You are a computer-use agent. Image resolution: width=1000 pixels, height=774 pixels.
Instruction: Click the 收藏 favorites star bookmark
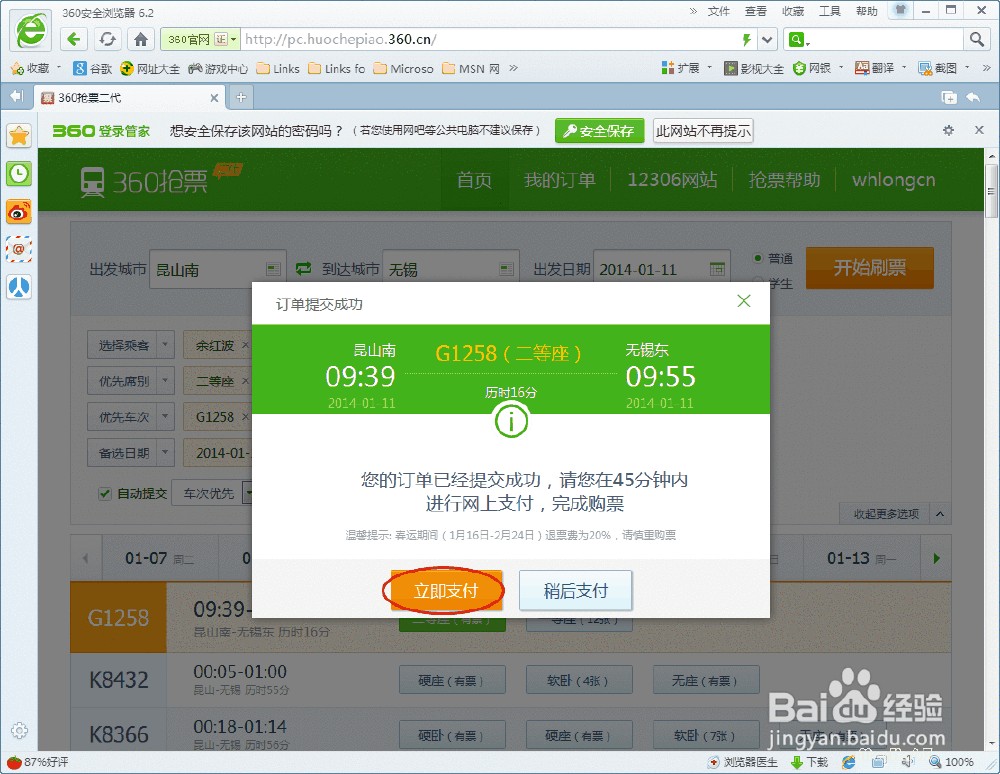[x=30, y=68]
